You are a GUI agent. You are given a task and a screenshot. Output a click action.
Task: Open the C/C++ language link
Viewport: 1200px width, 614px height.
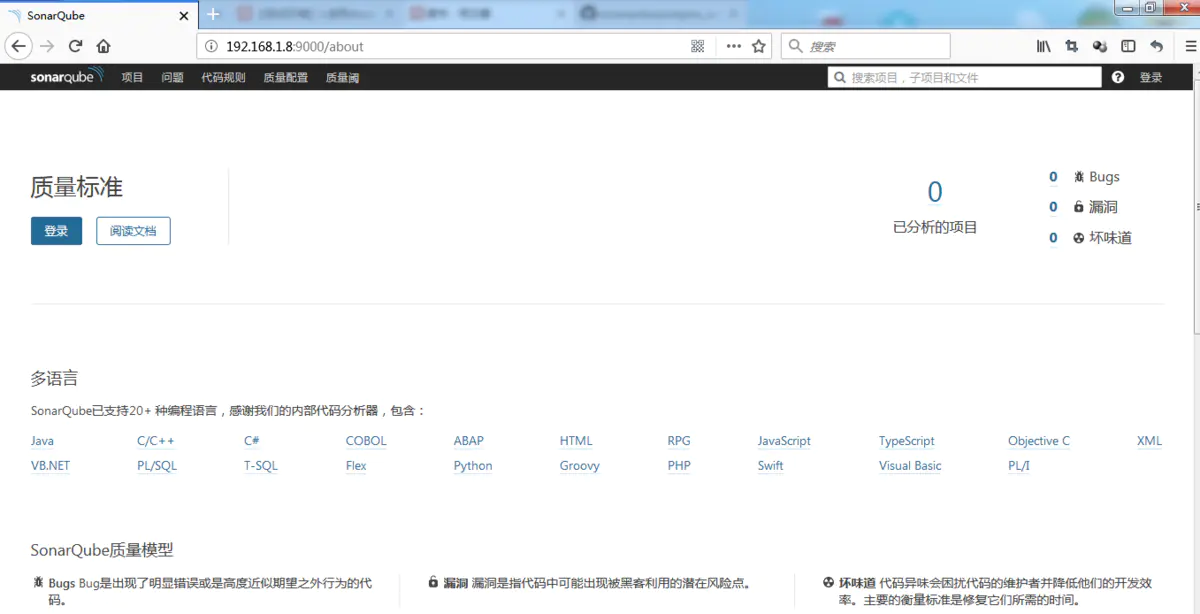156,441
